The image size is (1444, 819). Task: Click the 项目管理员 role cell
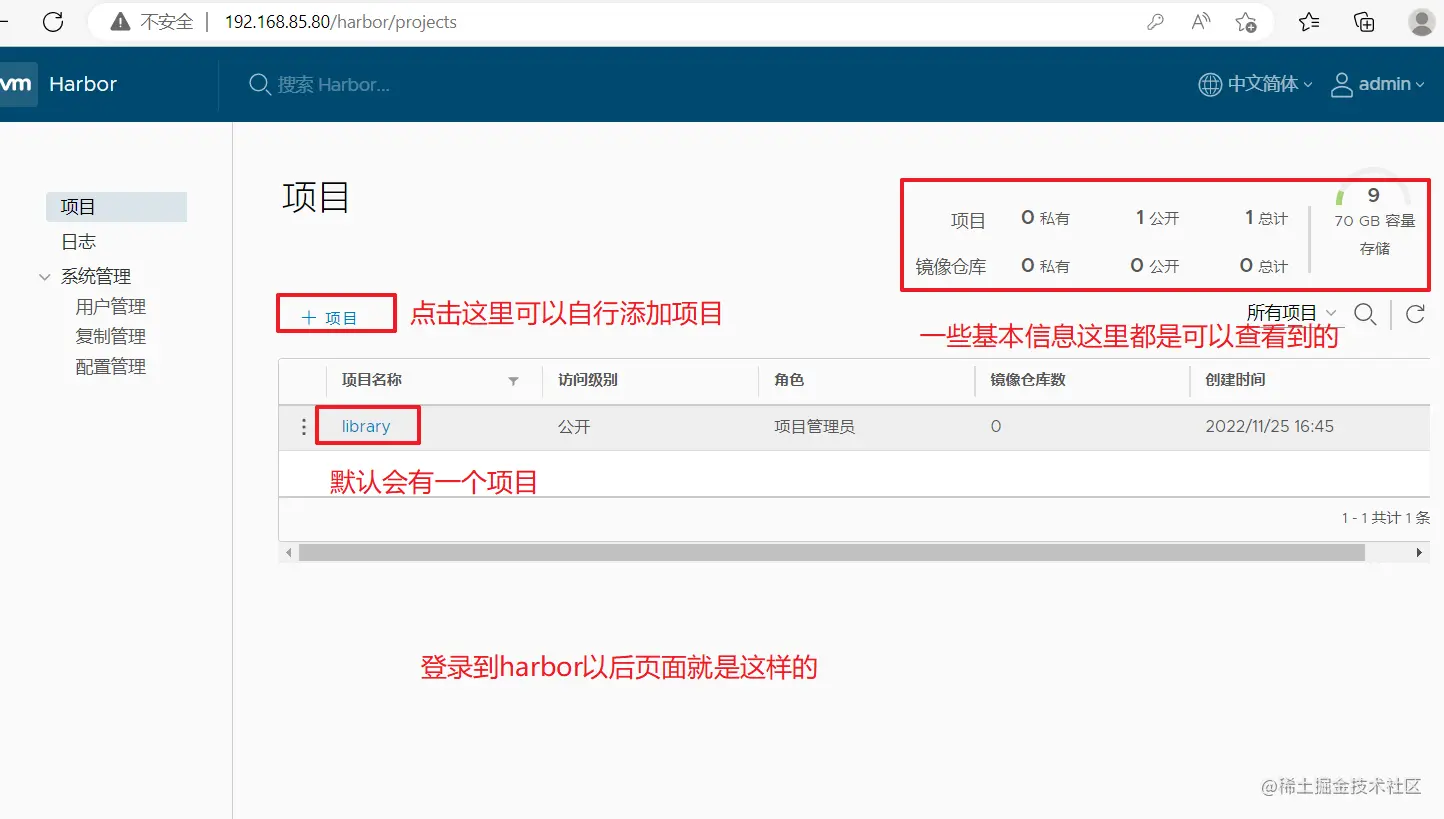[814, 427]
